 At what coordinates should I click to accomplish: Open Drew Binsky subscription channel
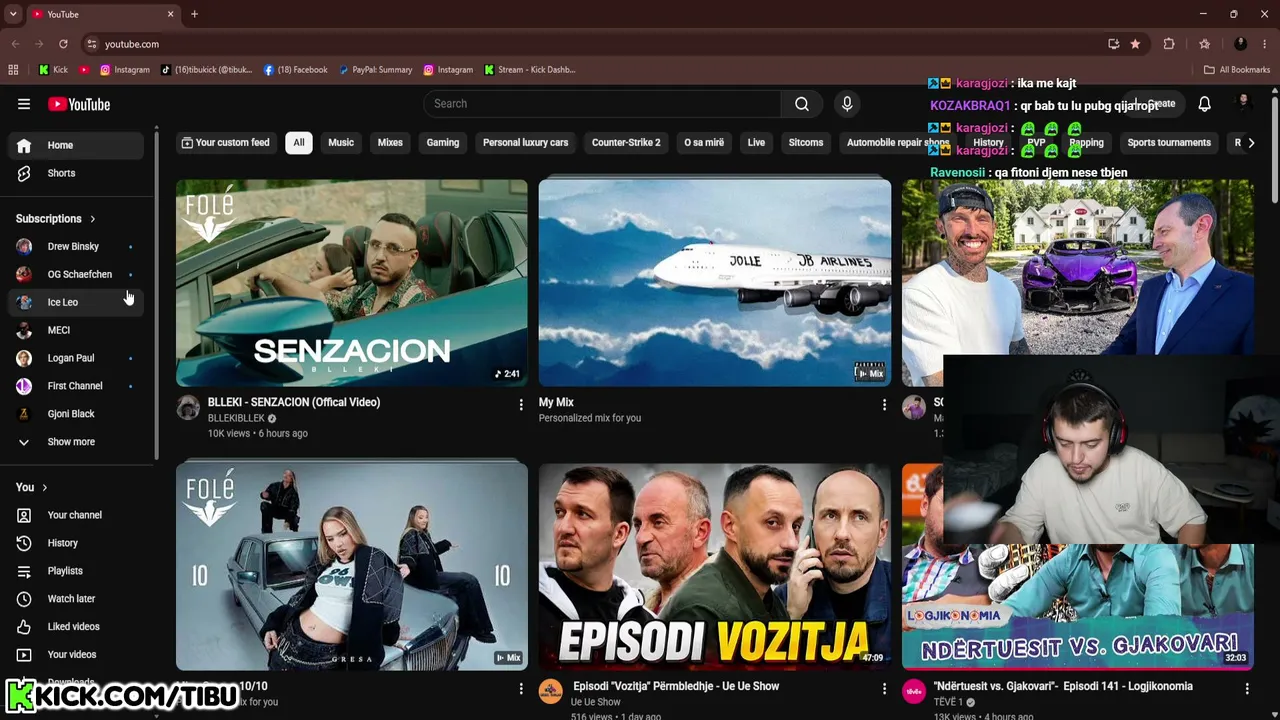click(76, 246)
